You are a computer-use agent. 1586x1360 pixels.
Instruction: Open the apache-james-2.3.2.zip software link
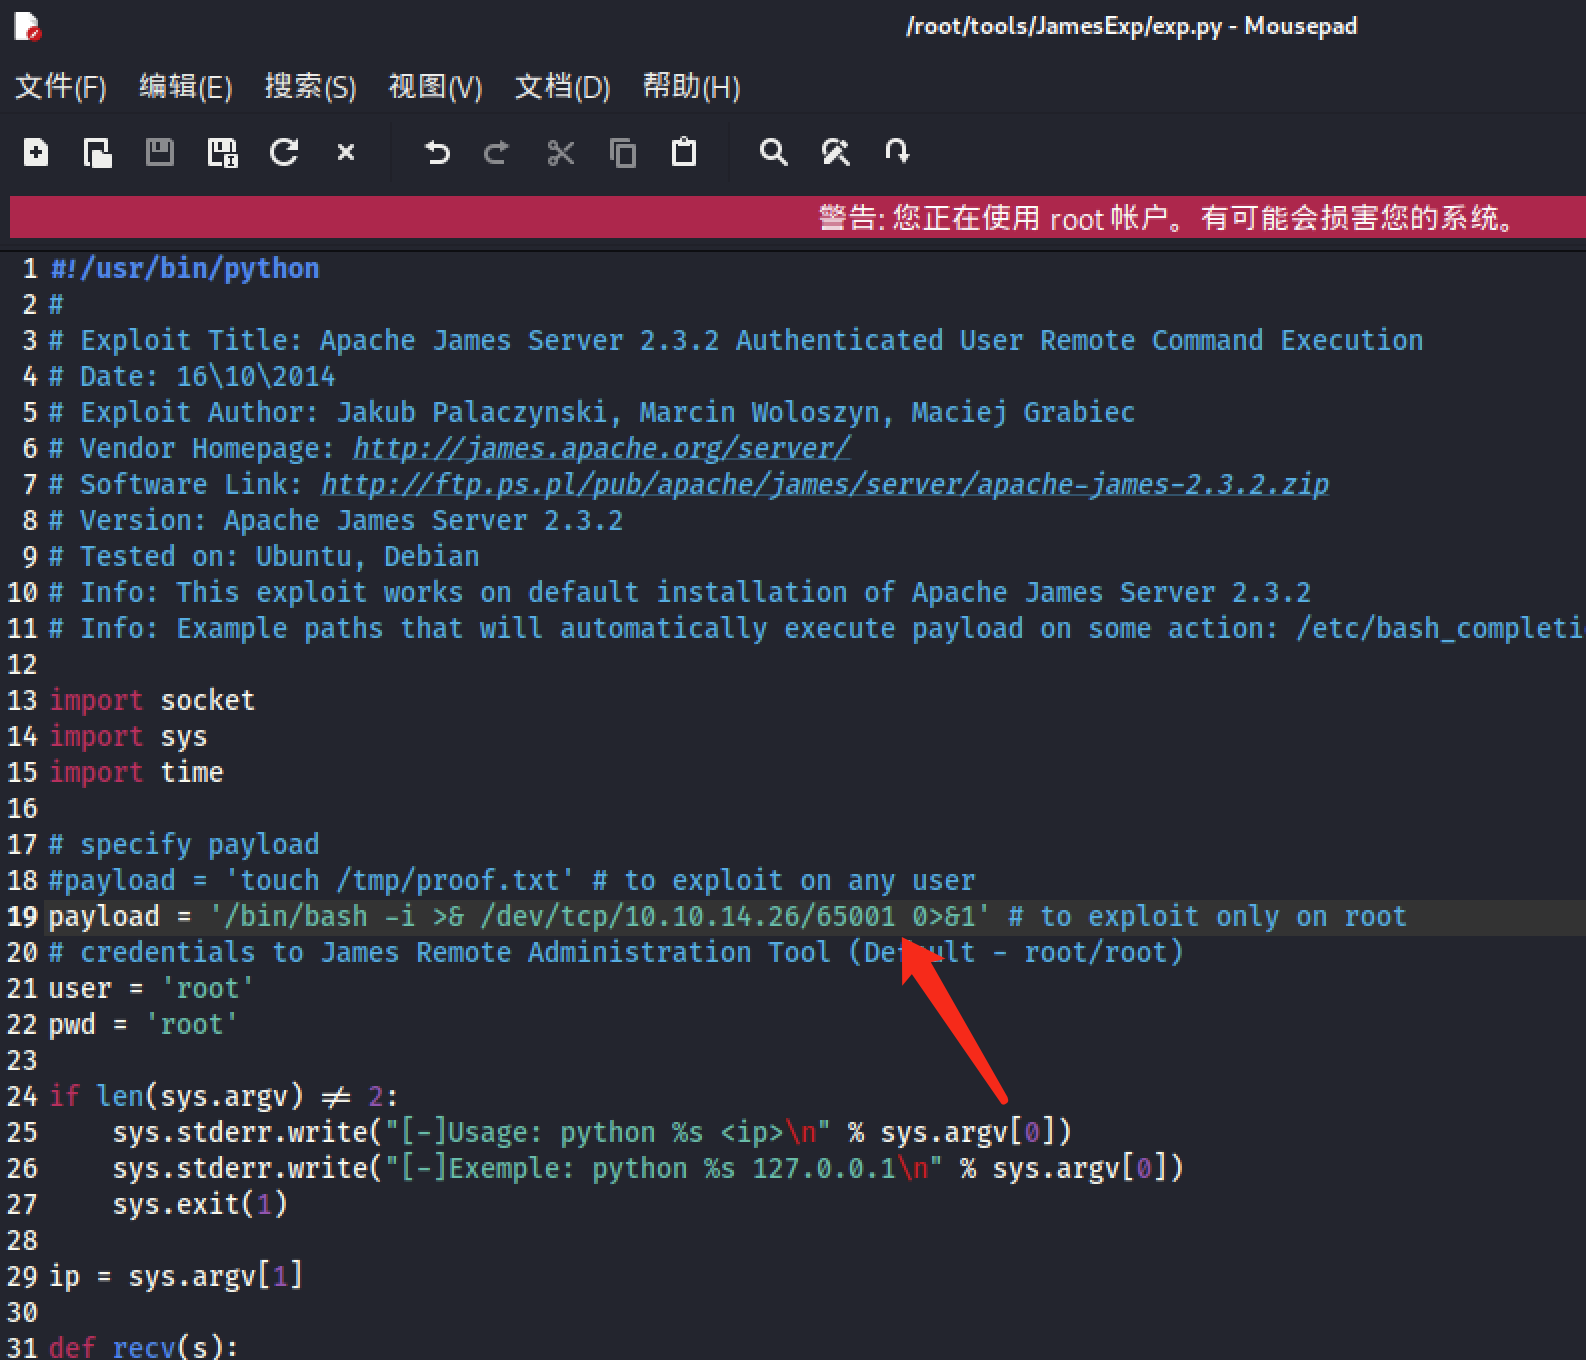tap(825, 484)
